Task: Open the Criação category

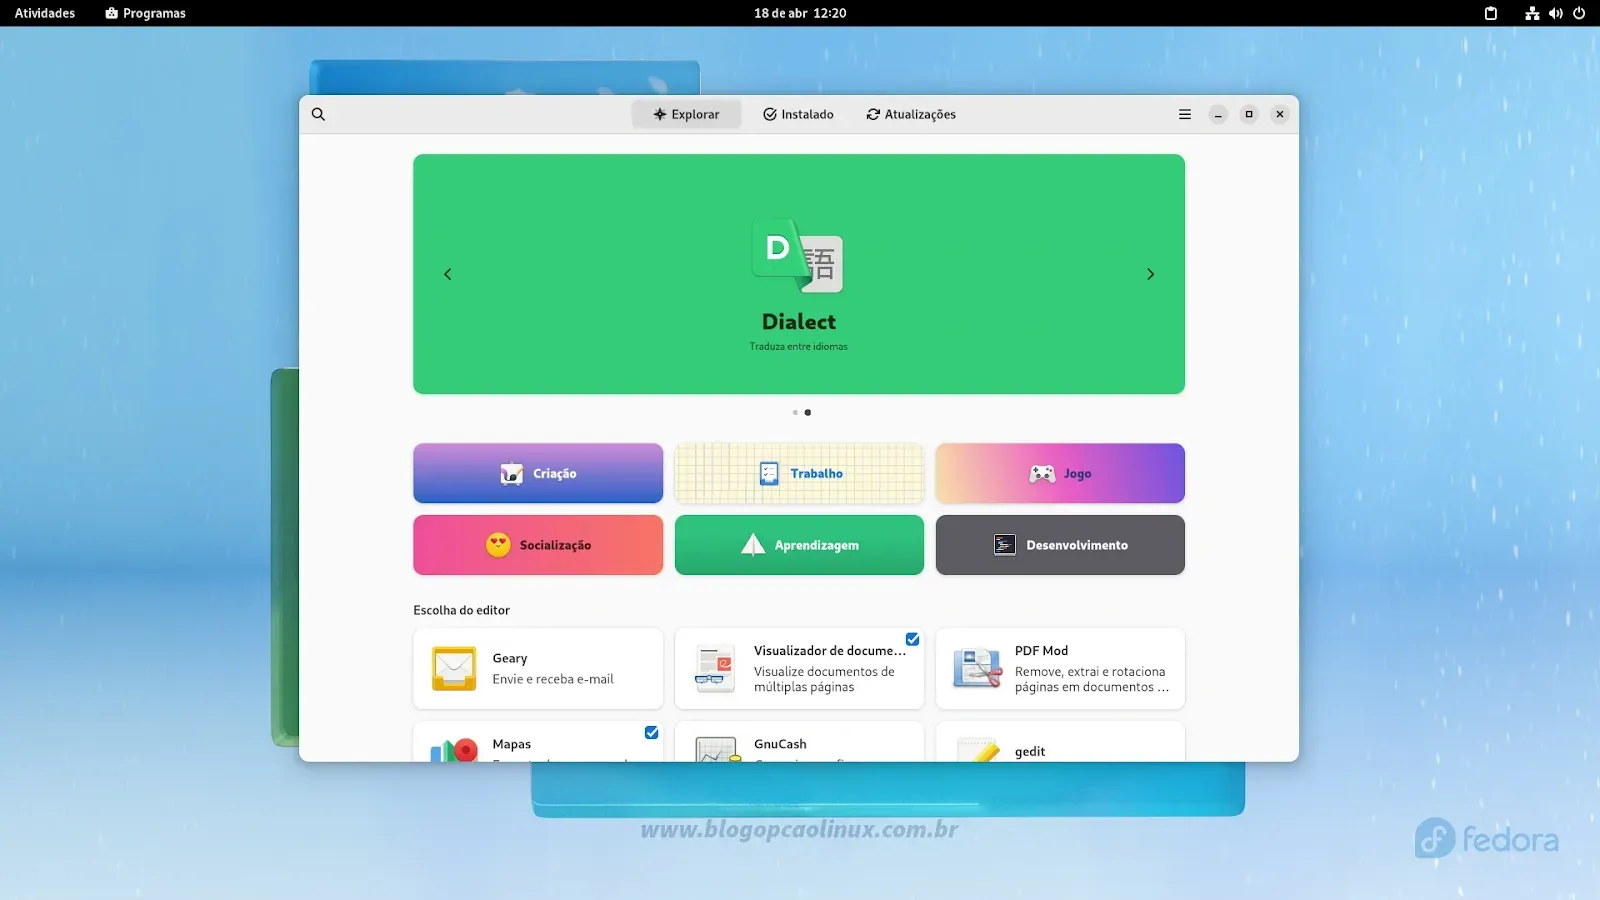Action: coord(538,473)
